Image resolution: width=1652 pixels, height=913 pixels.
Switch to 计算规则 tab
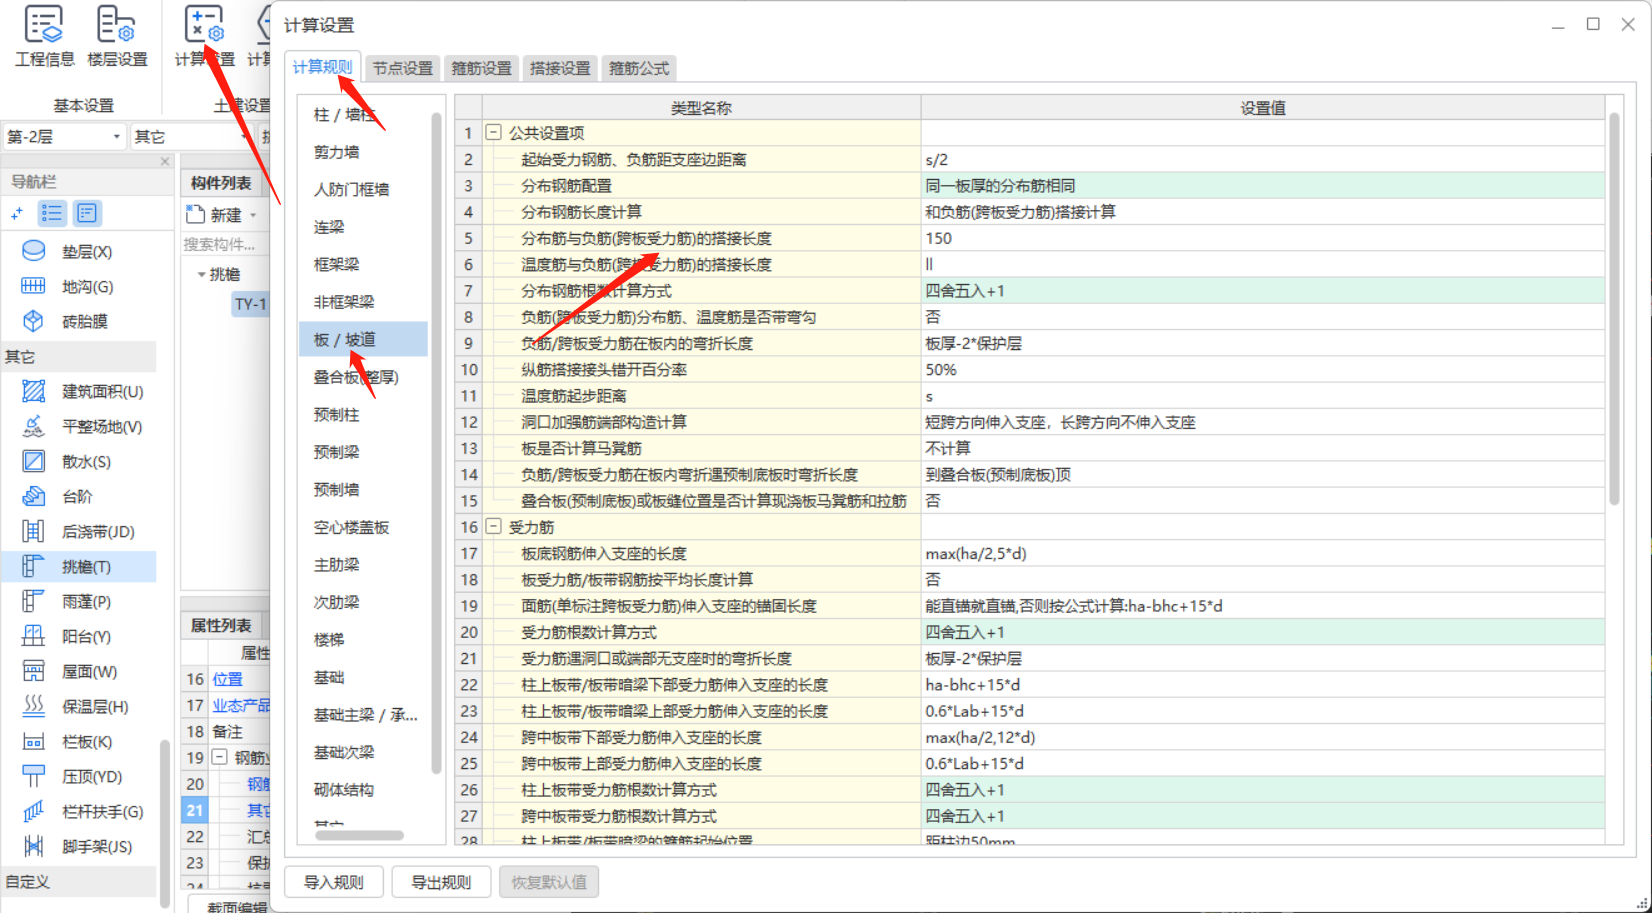click(322, 67)
